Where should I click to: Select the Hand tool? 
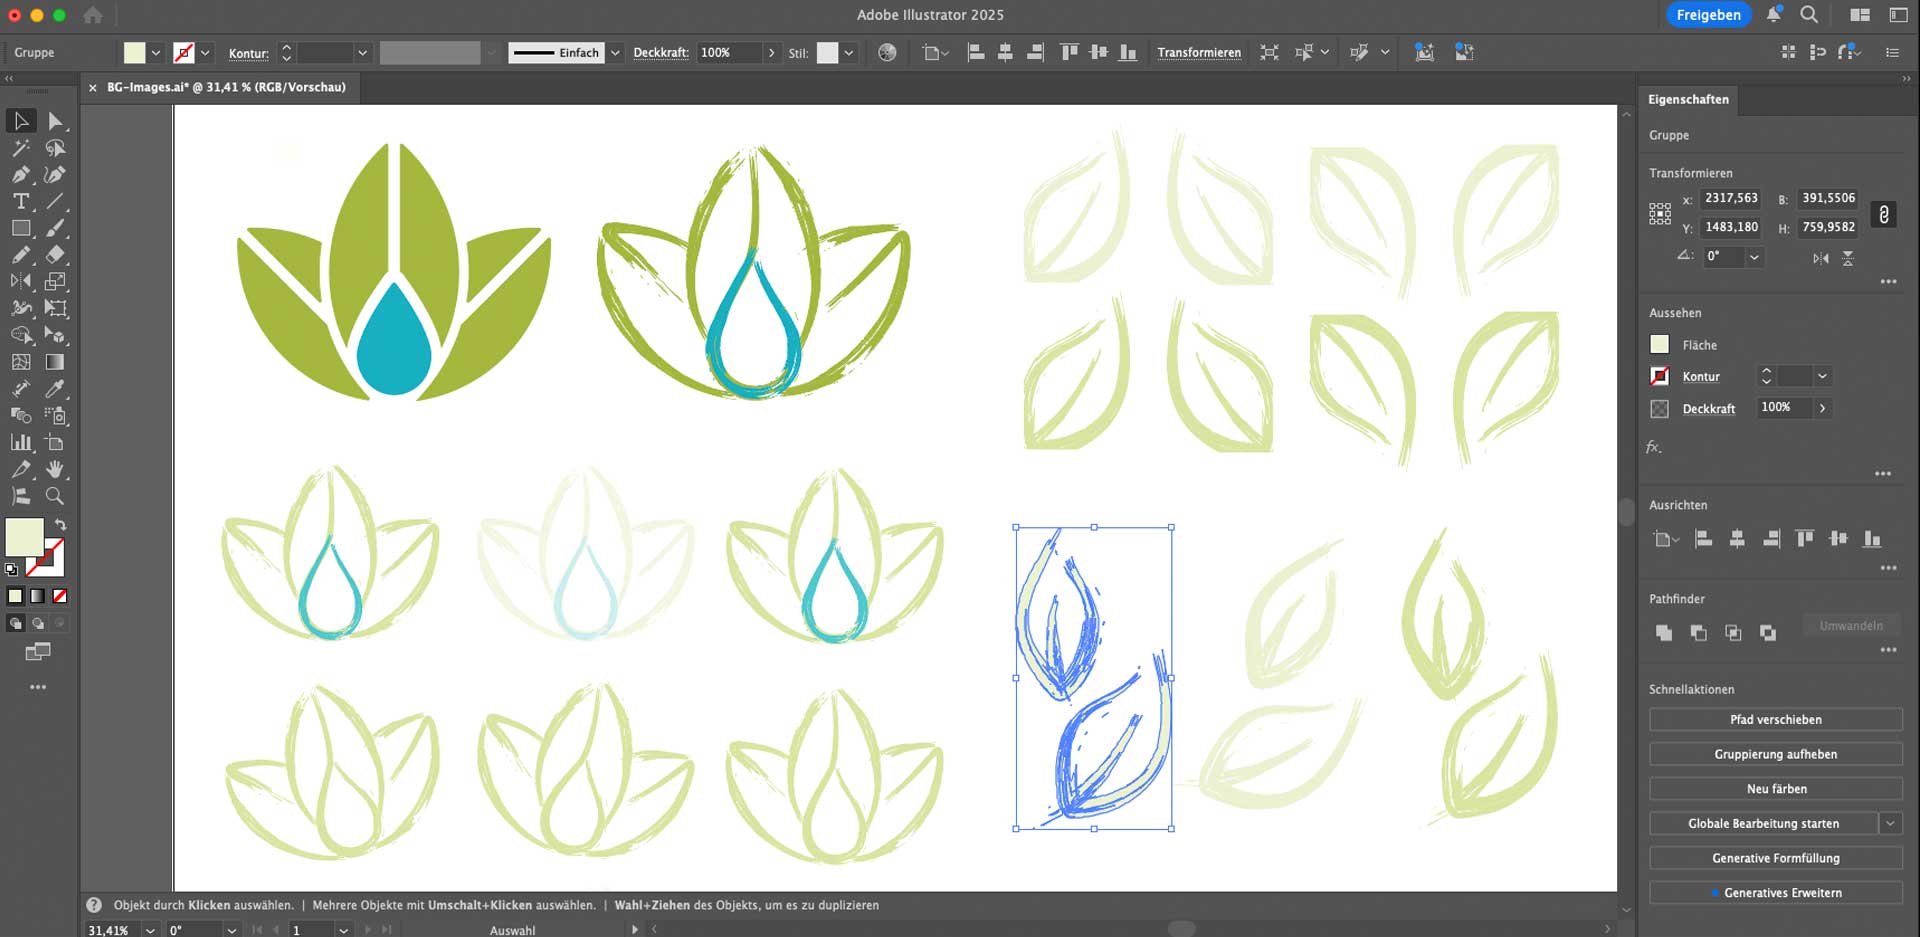click(x=55, y=469)
